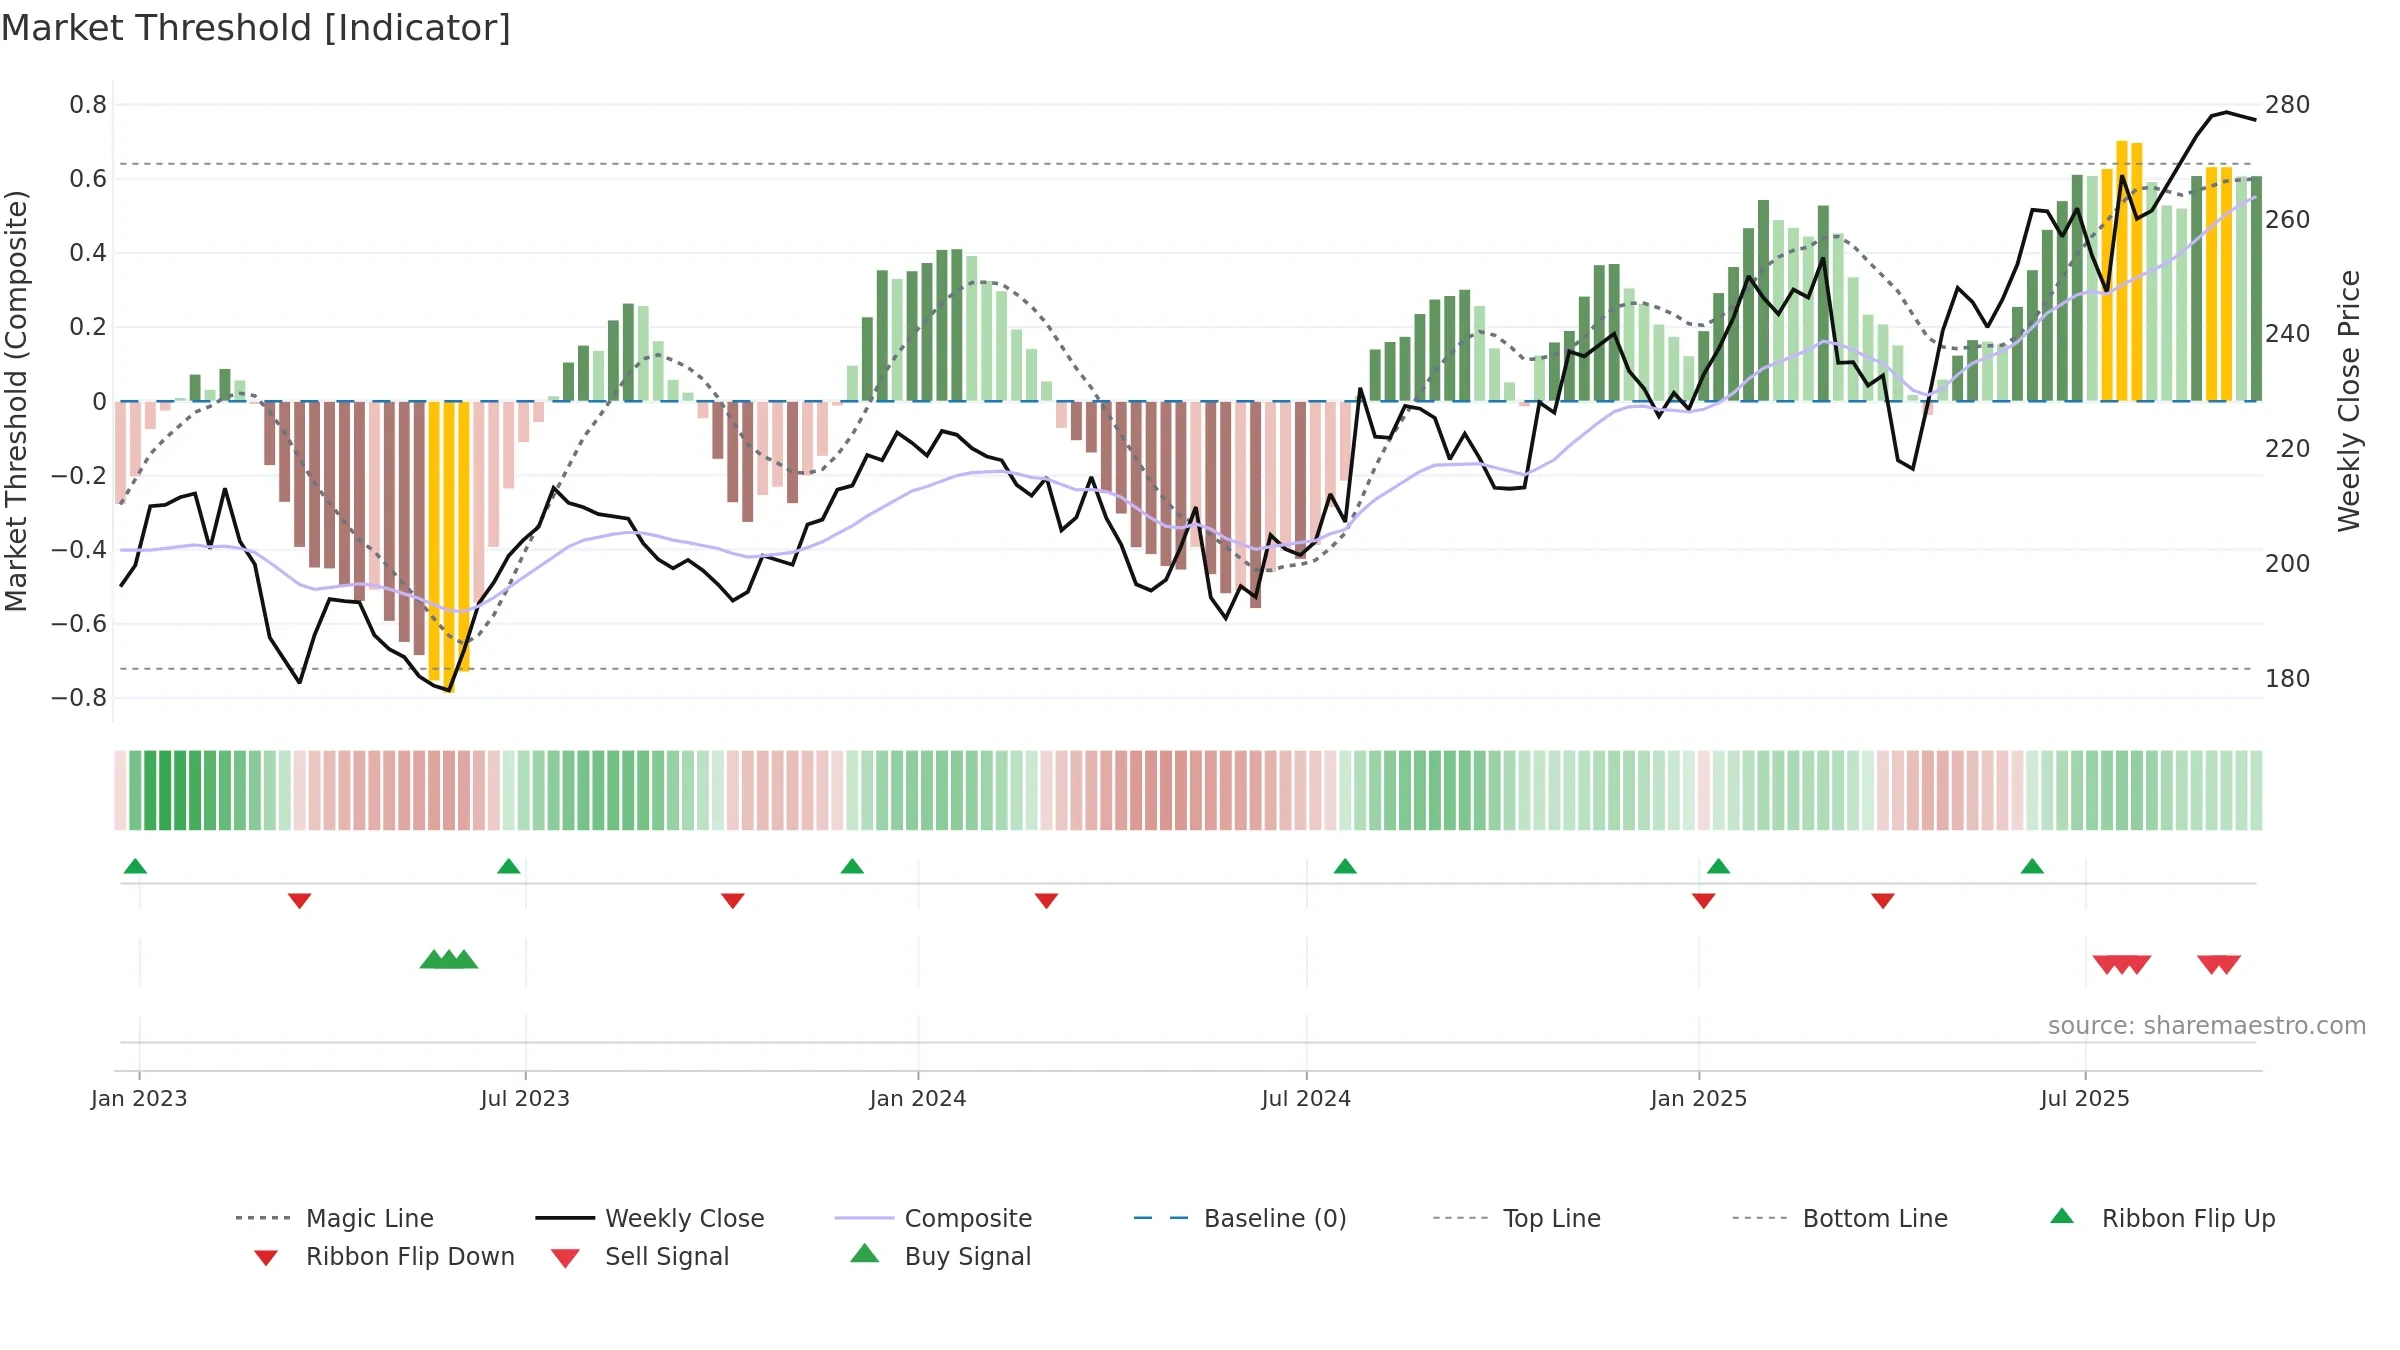Toggle the Sell Signal legend entry
The height and width of the screenshot is (1350, 2400).
[640, 1256]
